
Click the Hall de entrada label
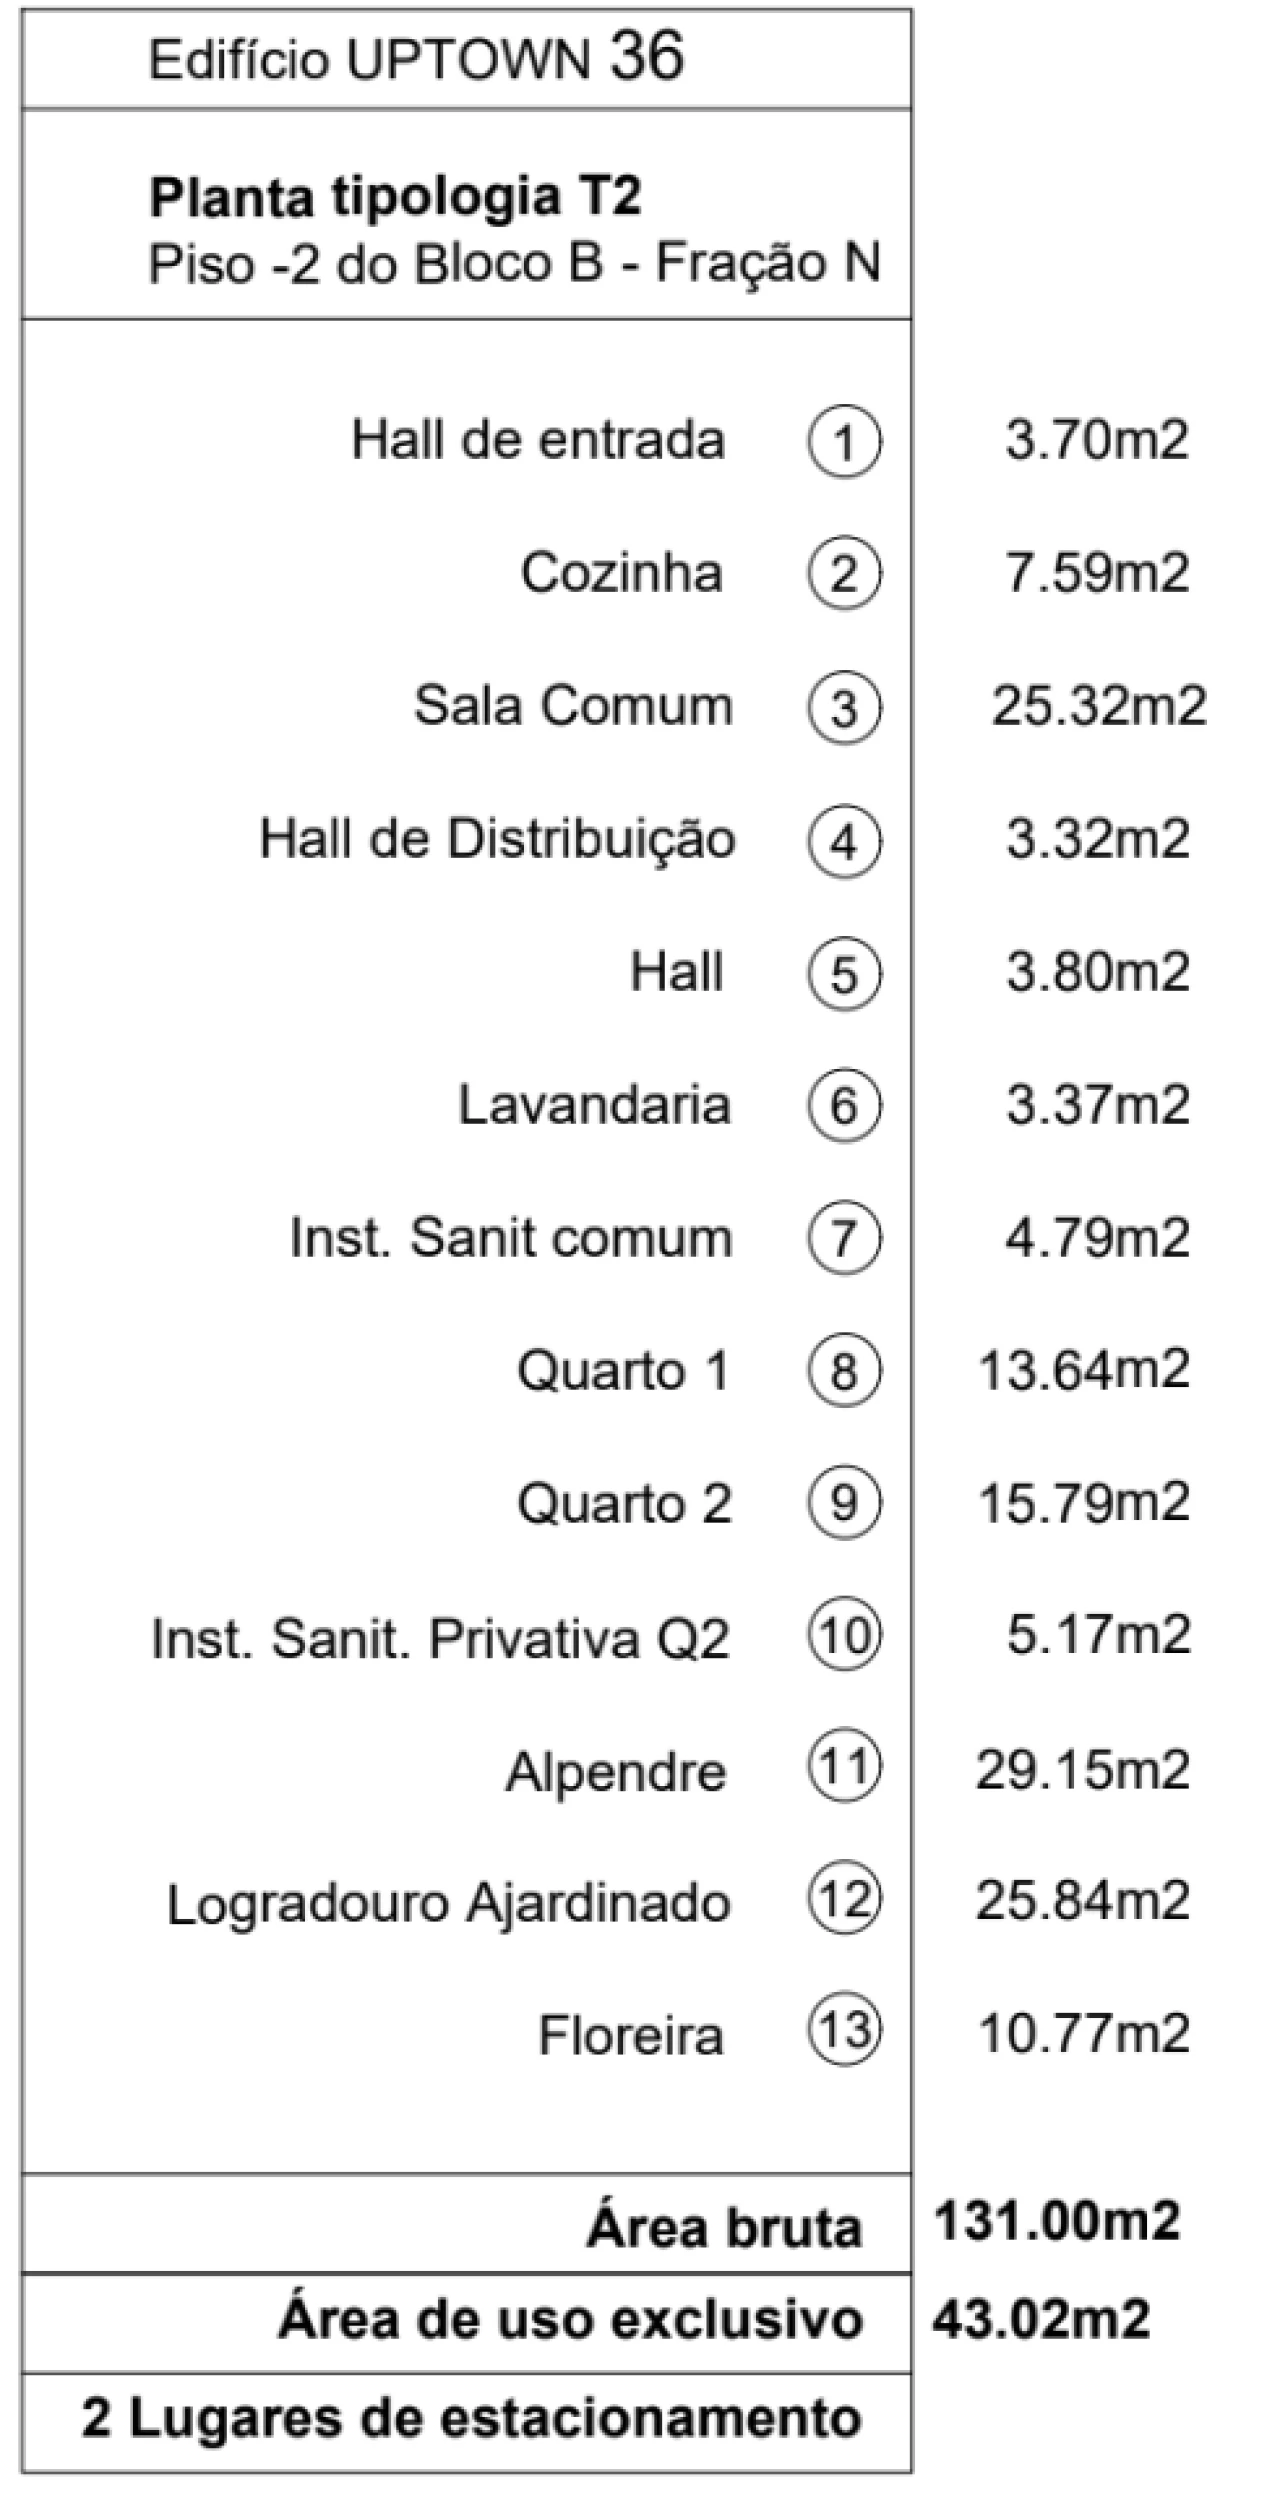[x=538, y=440]
